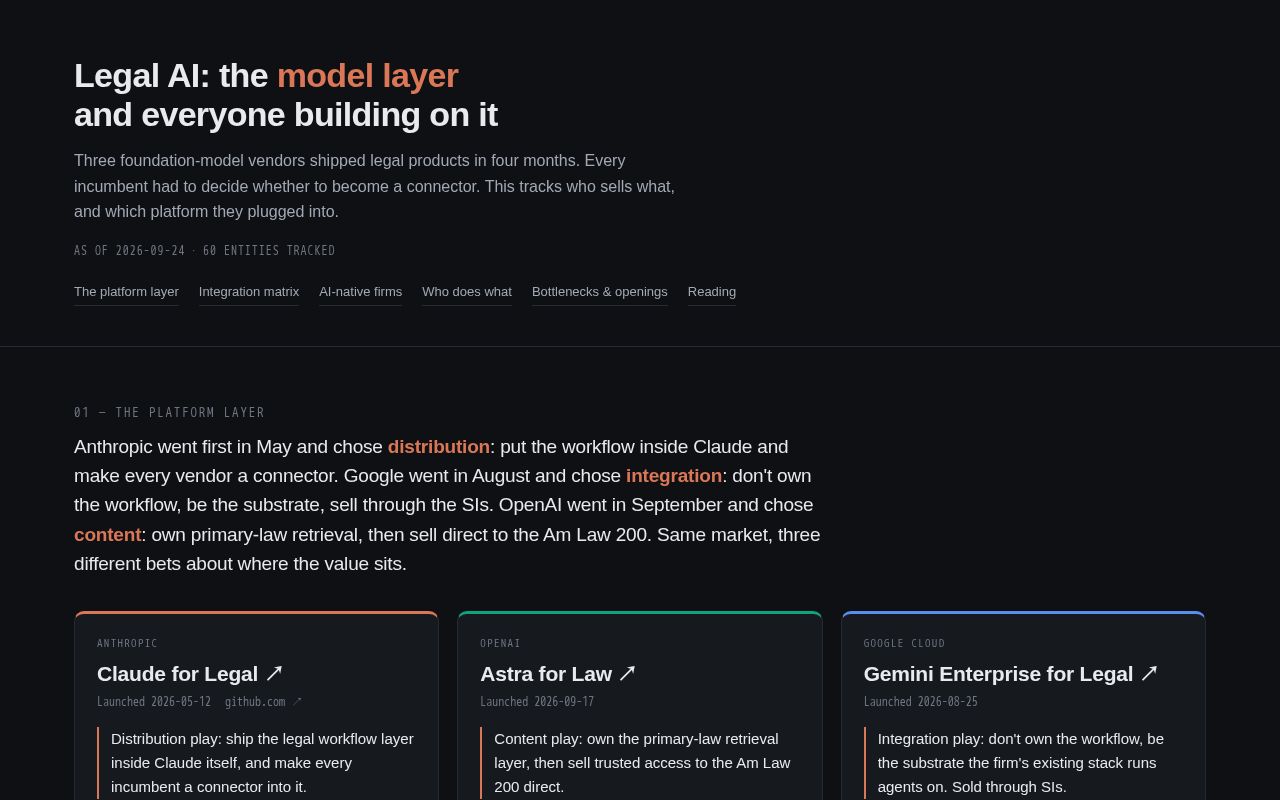Click the highlighted word distribution
The width and height of the screenshot is (1280, 800).
[439, 447]
